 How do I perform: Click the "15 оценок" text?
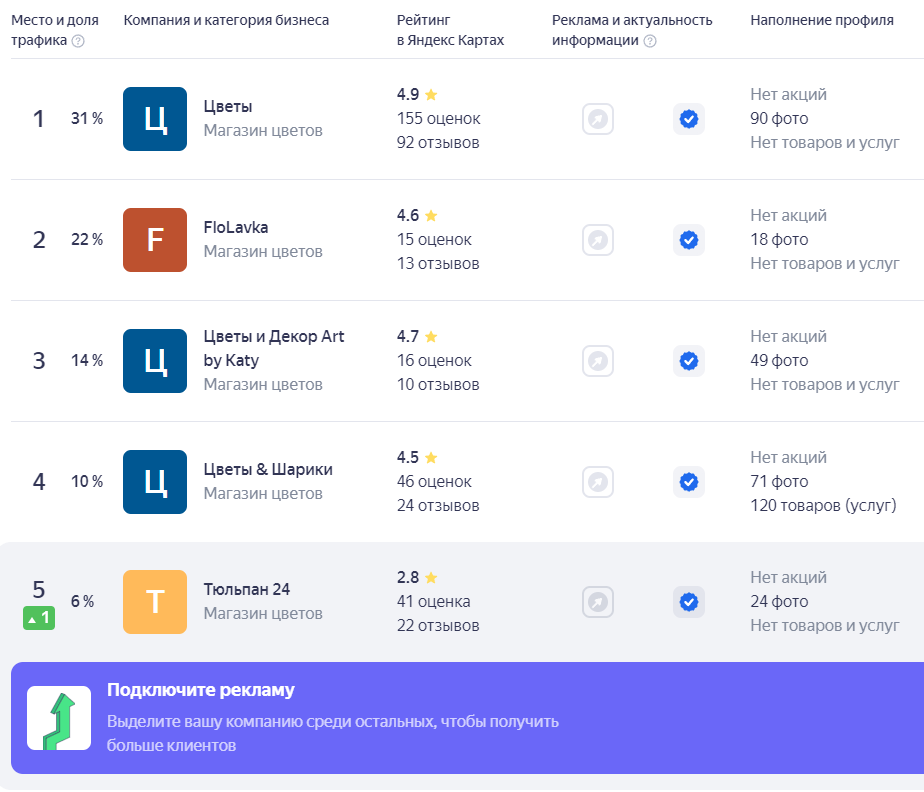point(434,239)
